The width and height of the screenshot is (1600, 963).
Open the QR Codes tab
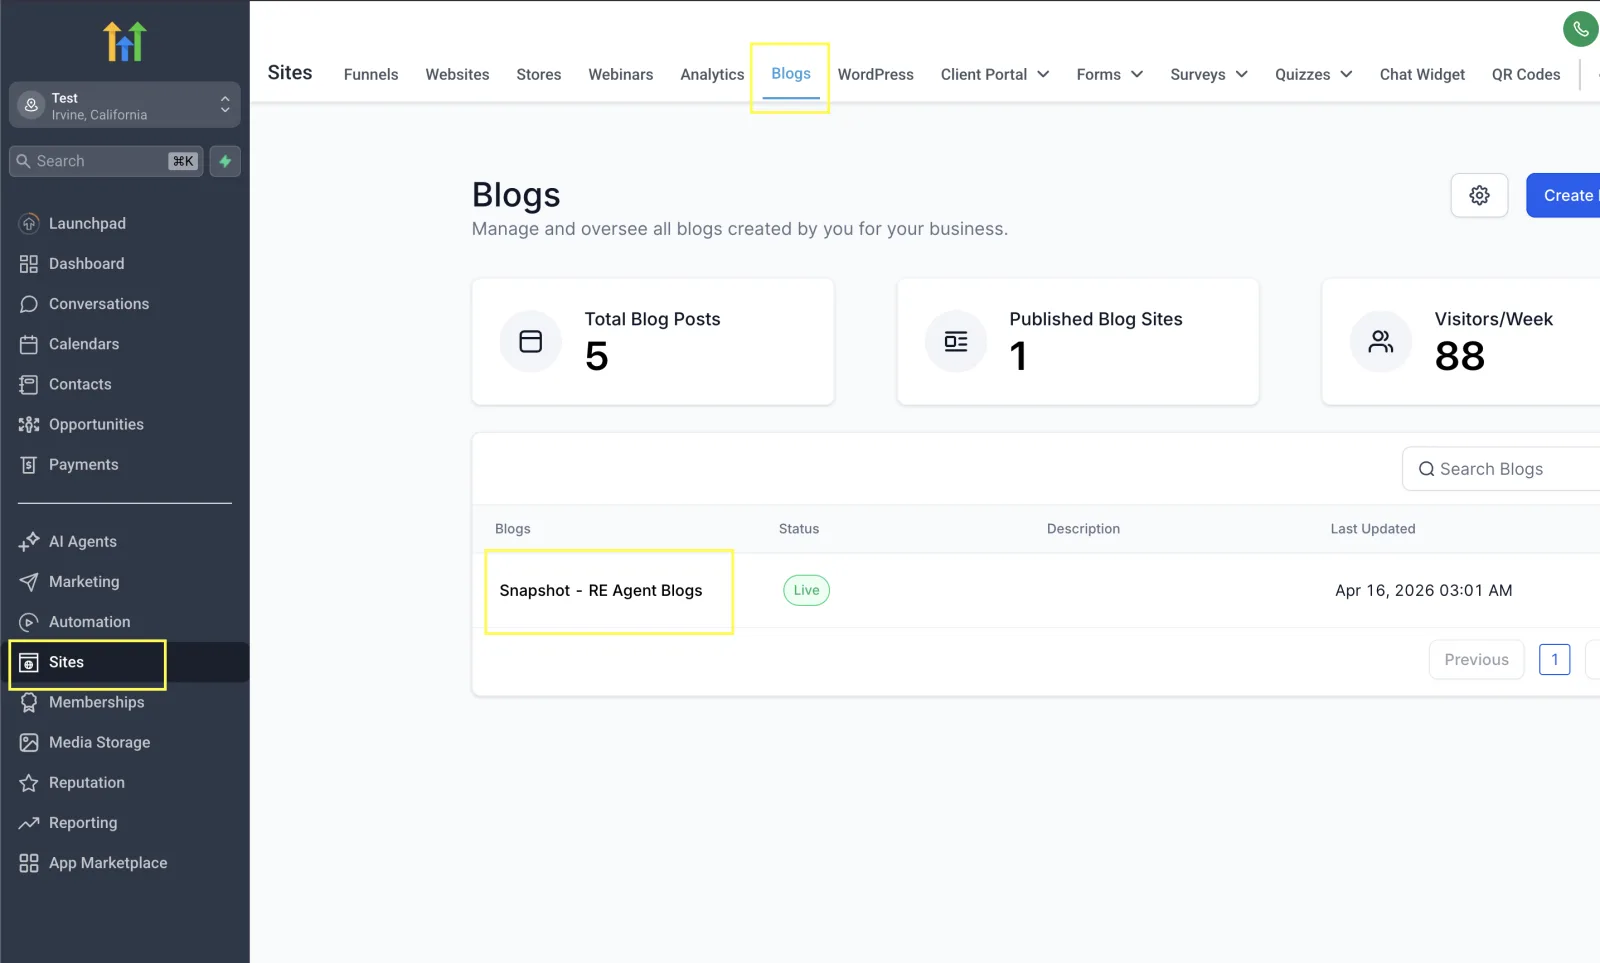click(x=1526, y=74)
